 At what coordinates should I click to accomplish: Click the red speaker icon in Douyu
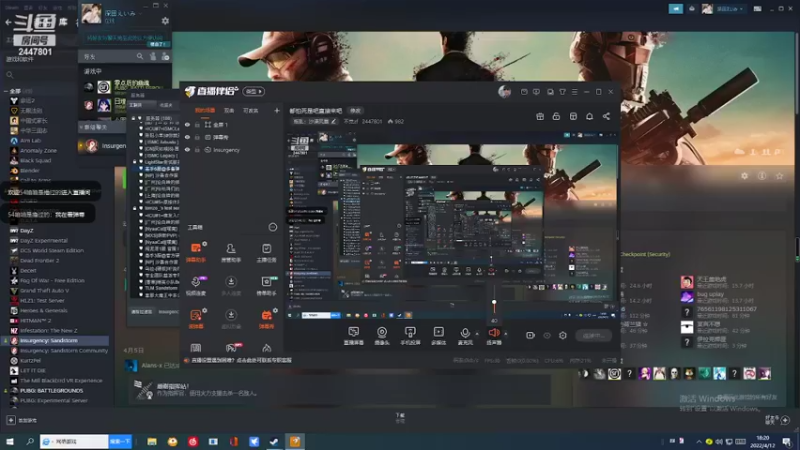493,333
